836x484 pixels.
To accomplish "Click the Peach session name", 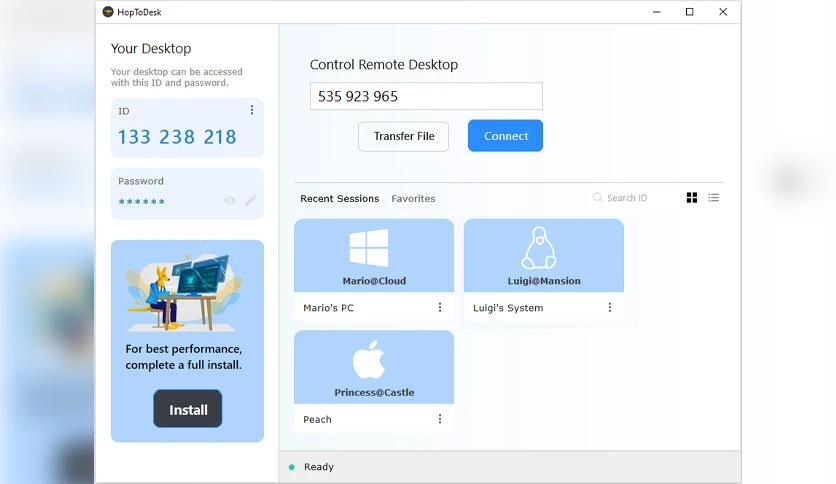I will [x=317, y=419].
